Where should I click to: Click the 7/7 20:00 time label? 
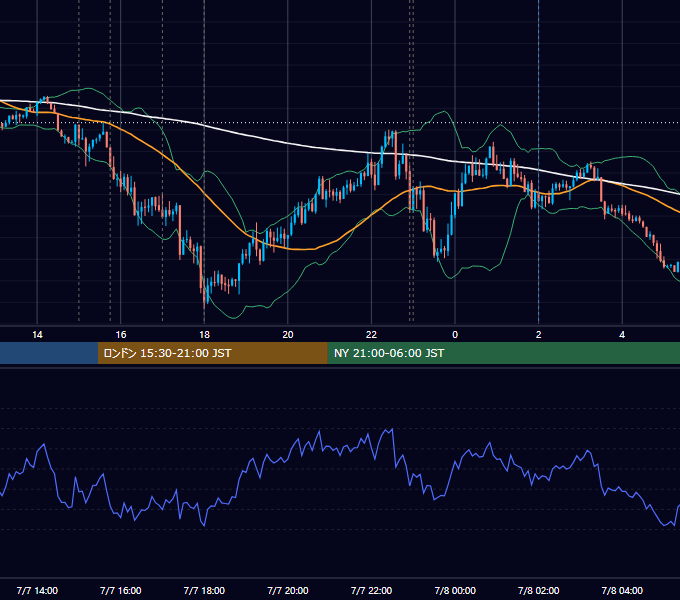tap(288, 590)
